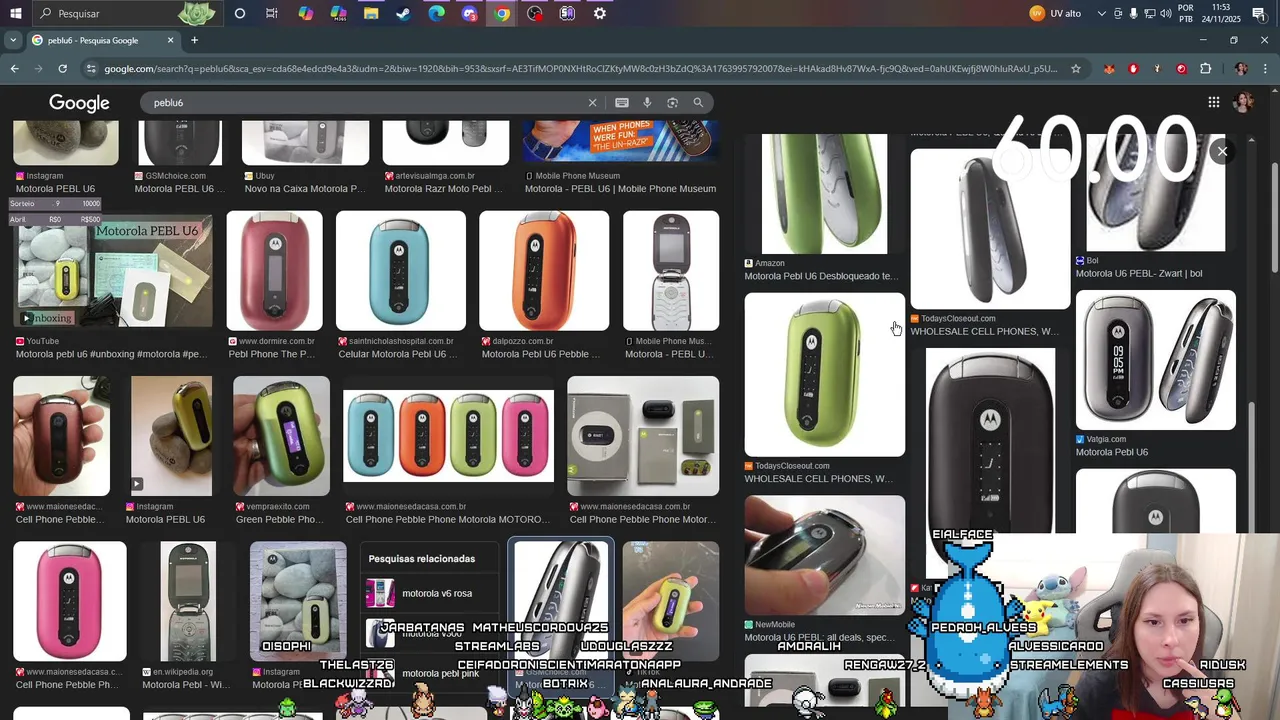Image resolution: width=1280 pixels, height=720 pixels.
Task: Open link Motorola Pebl U6 Desbloqueado
Action: click(821, 276)
